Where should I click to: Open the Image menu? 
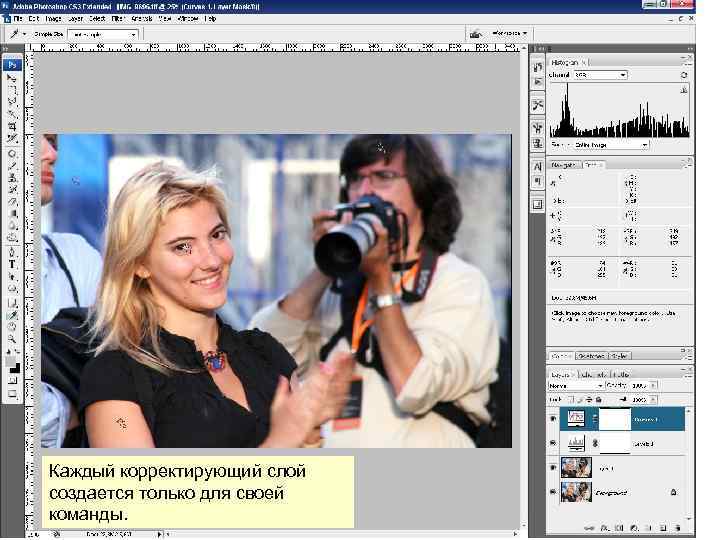click(53, 19)
